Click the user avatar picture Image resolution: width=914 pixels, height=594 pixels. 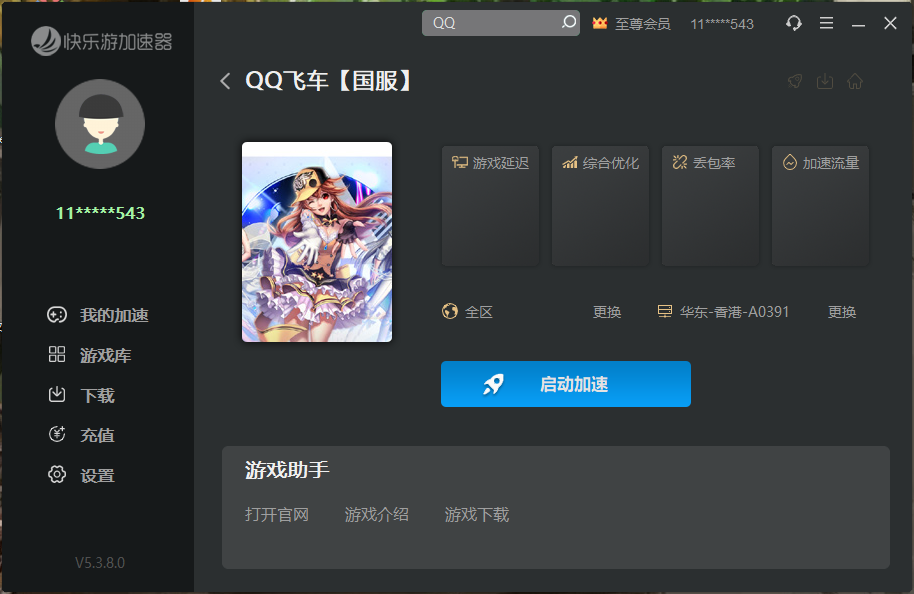[100, 124]
